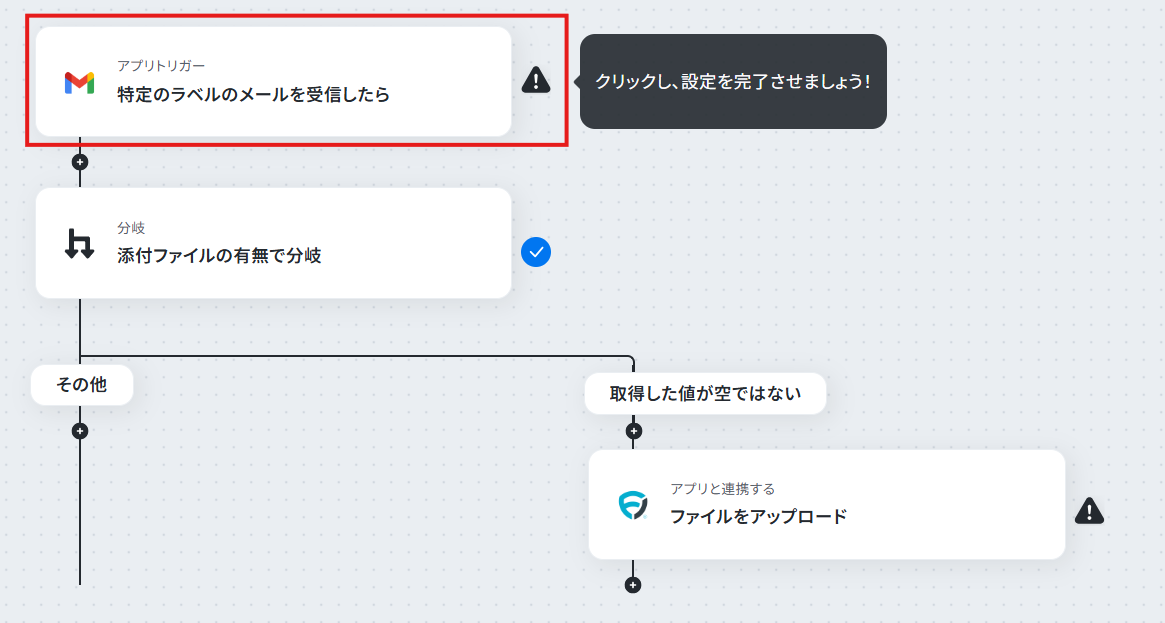The image size is (1165, 623).
Task: Select the その他 branch label
Action: tap(82, 385)
